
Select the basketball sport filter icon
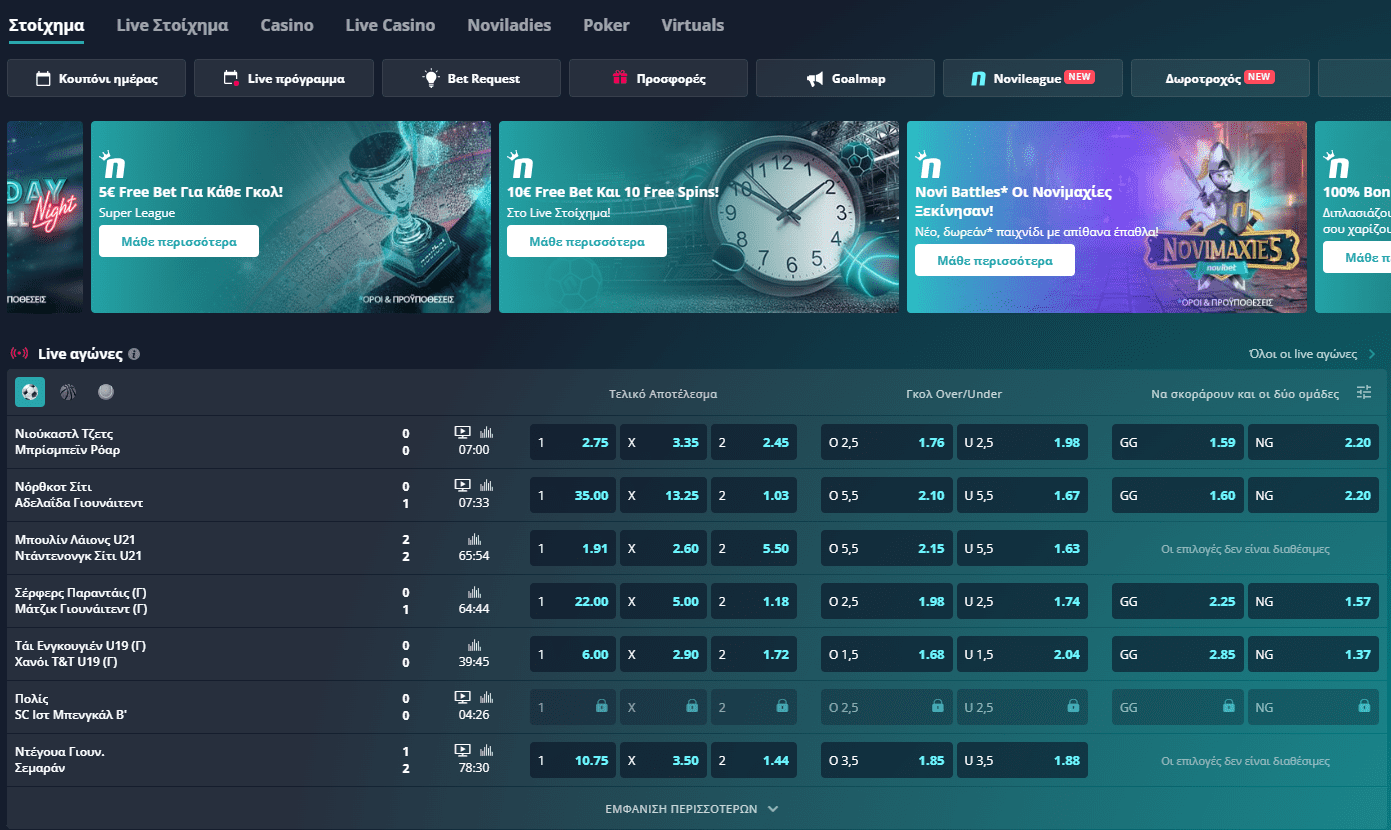tap(68, 393)
